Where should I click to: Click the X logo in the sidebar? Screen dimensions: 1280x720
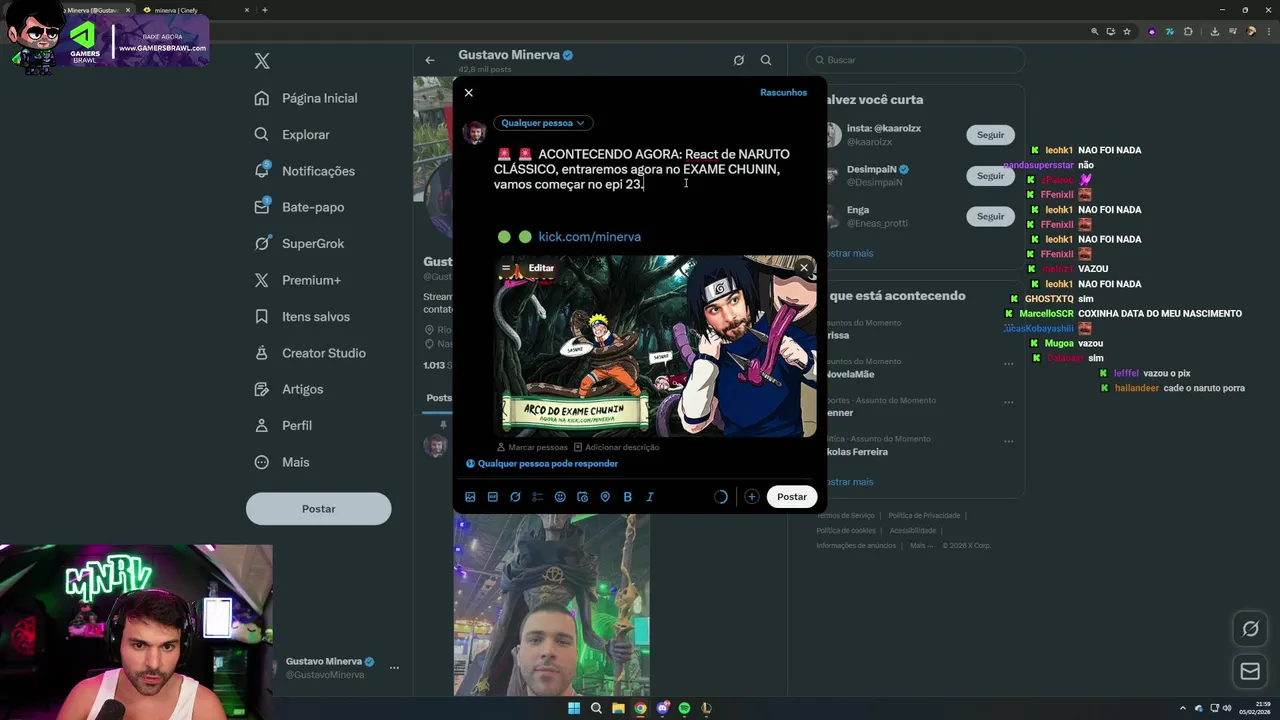pyautogui.click(x=262, y=61)
